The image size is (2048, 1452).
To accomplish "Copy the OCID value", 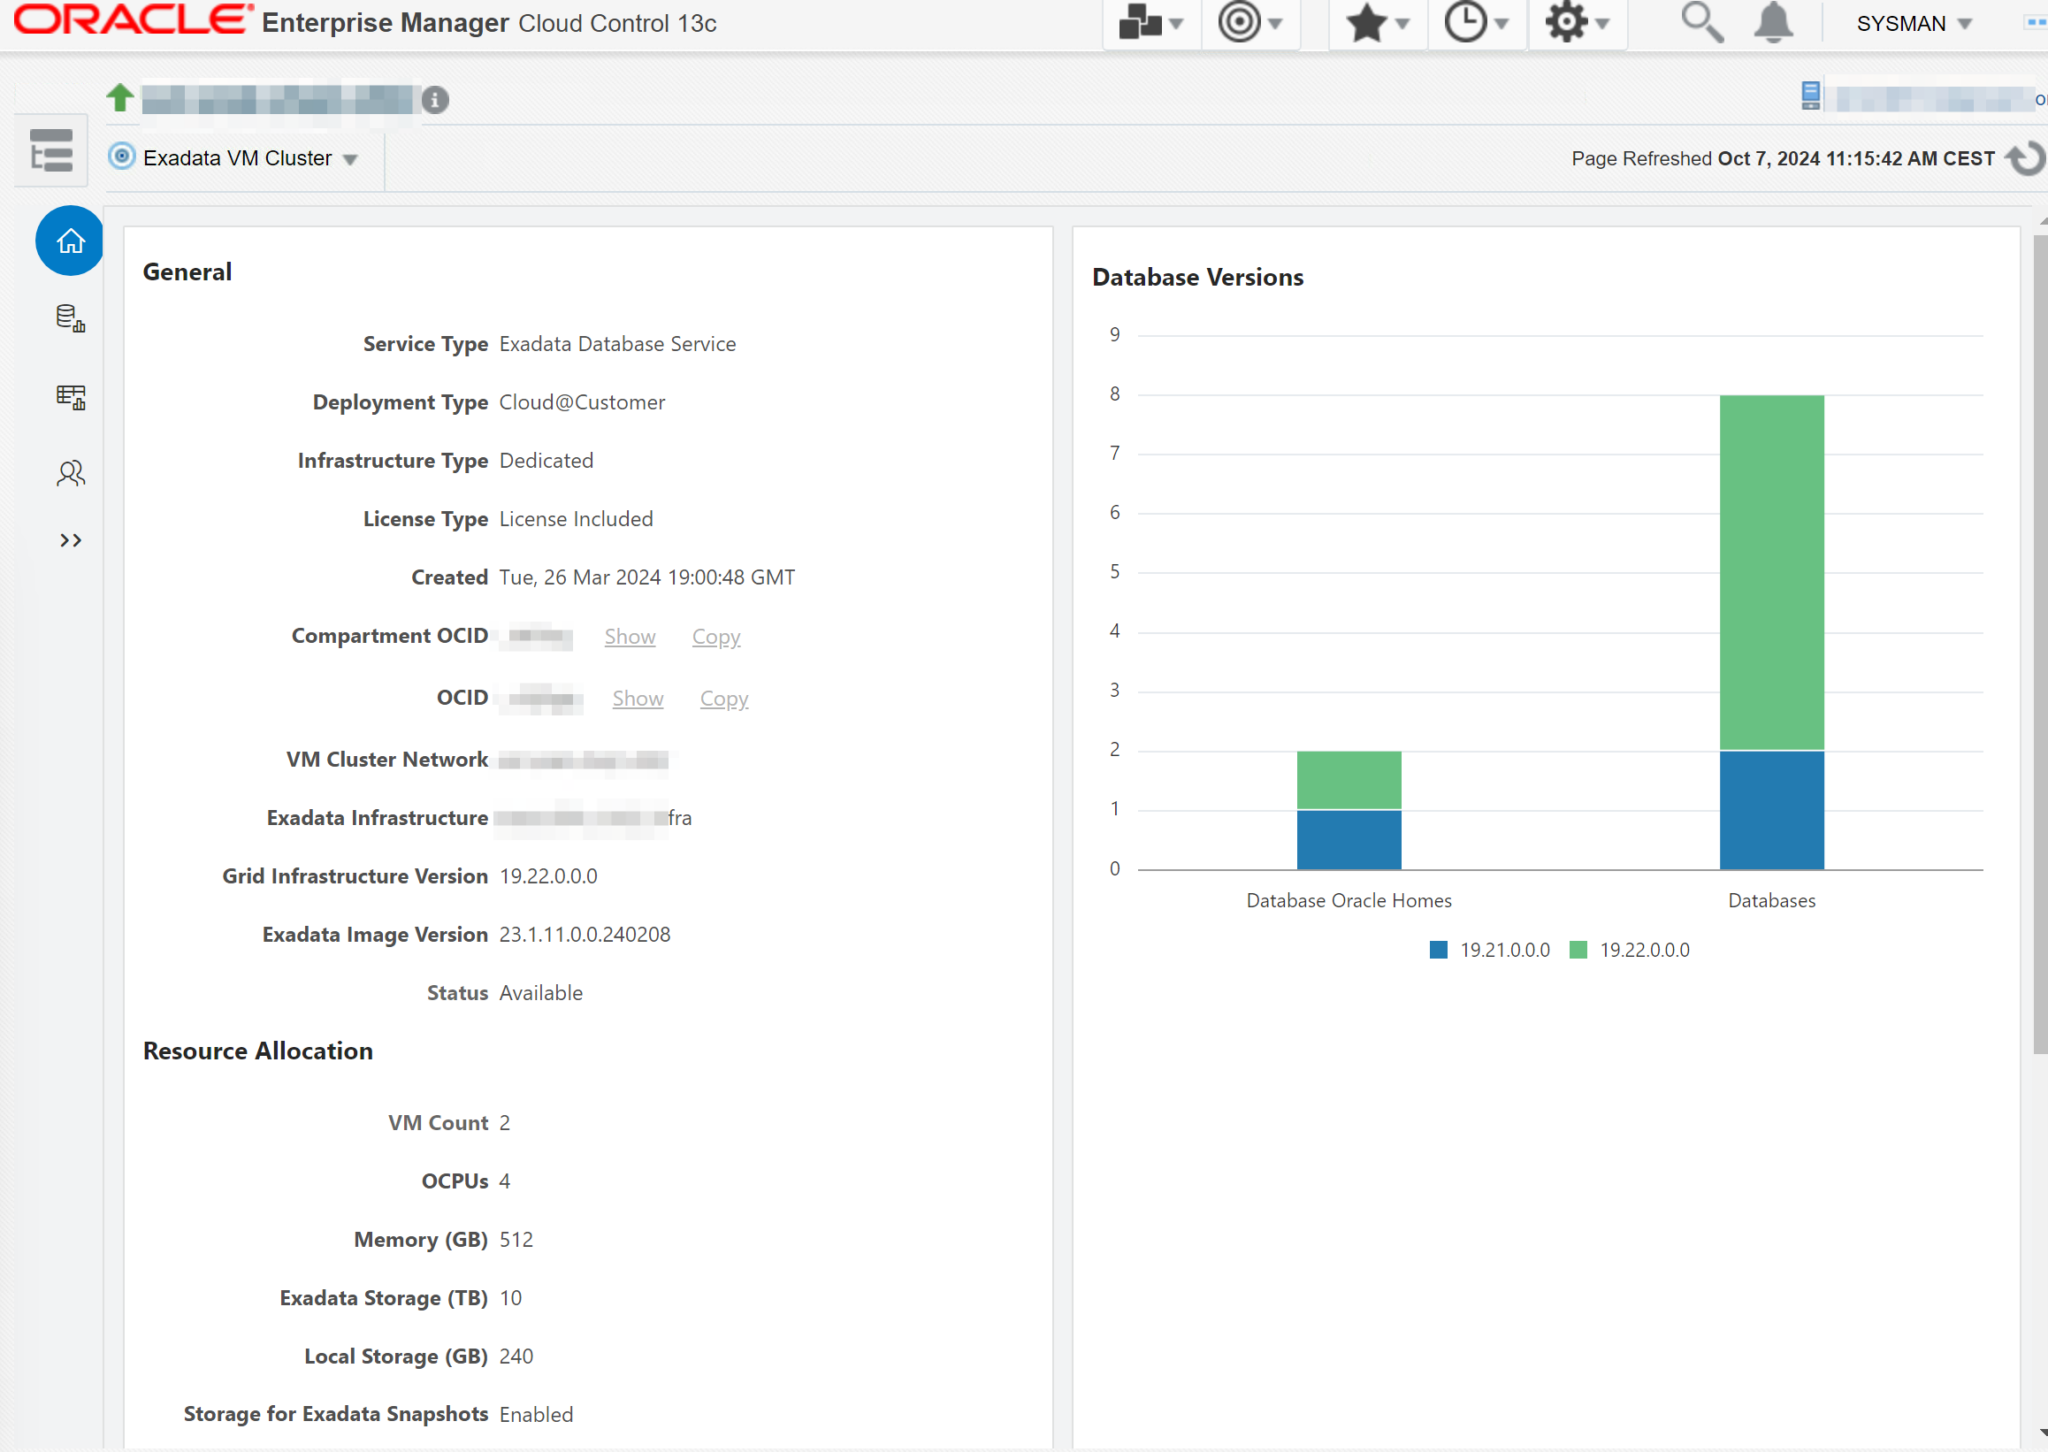I will point(723,698).
